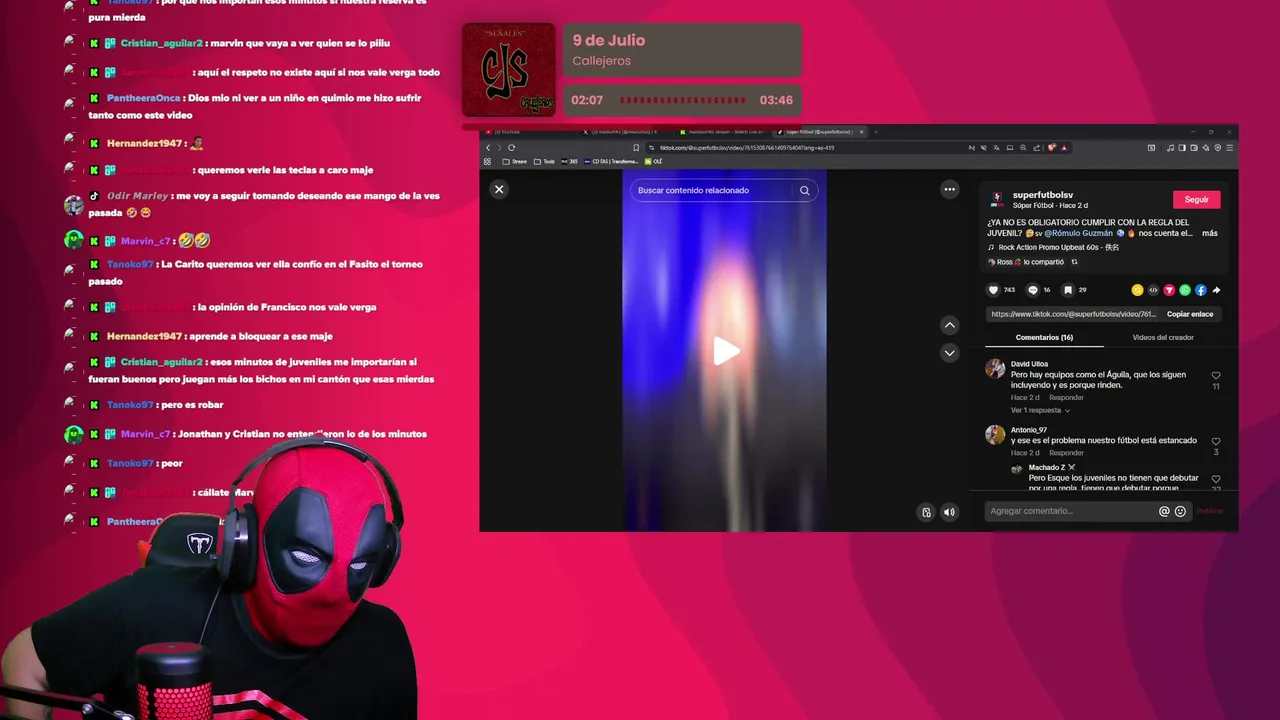
Task: Play the paused TikTok video
Action: (x=726, y=351)
